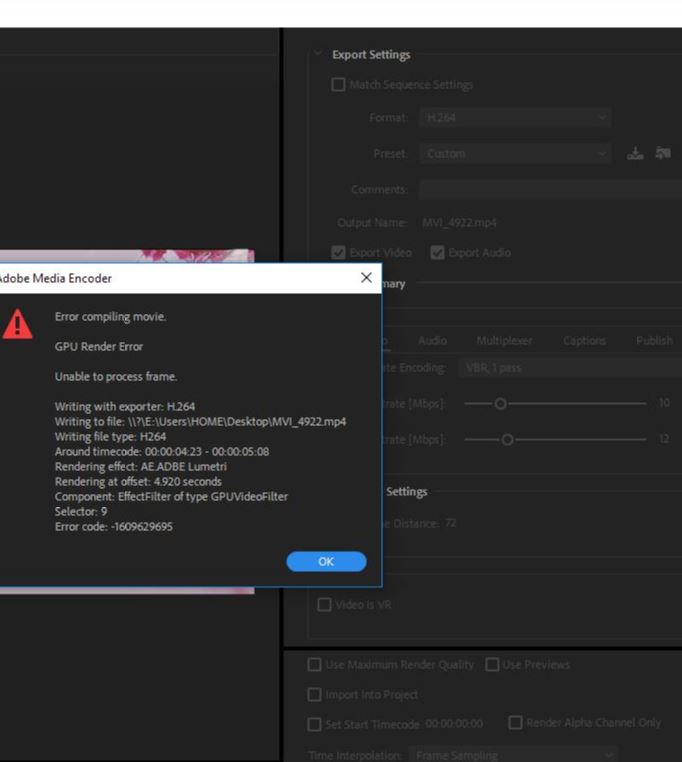This screenshot has width=682, height=762.
Task: Collapse the Export Settings section
Action: tap(318, 53)
